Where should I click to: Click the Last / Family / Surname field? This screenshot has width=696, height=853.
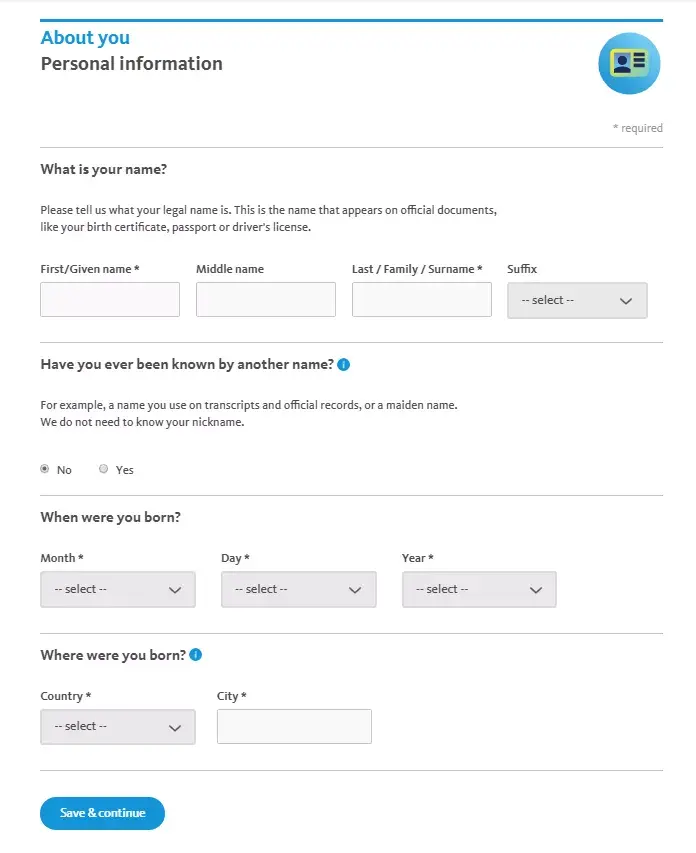(x=422, y=299)
